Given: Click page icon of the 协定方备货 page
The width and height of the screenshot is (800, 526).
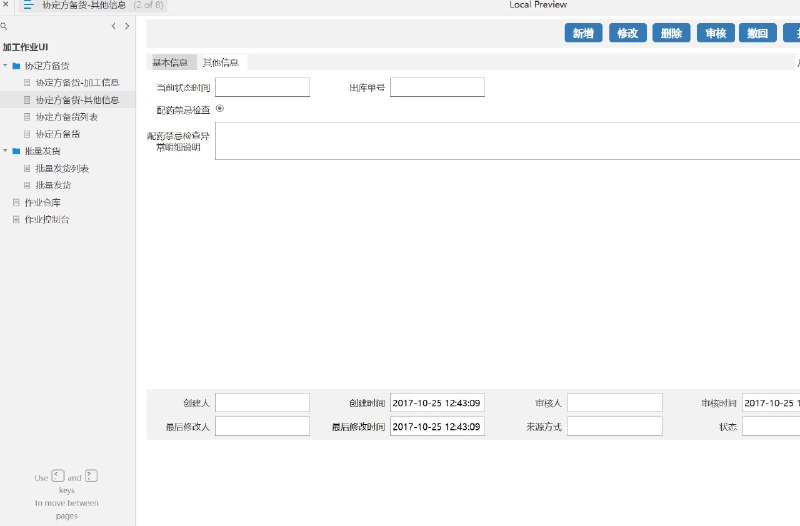Looking at the screenshot, I should 27,134.
